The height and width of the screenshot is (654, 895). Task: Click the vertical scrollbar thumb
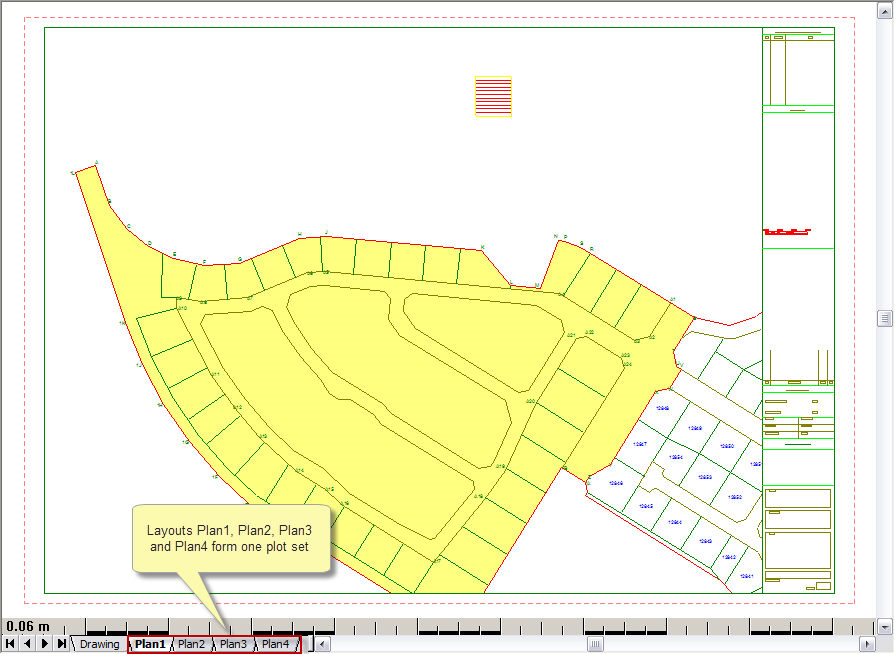pyautogui.click(x=884, y=318)
